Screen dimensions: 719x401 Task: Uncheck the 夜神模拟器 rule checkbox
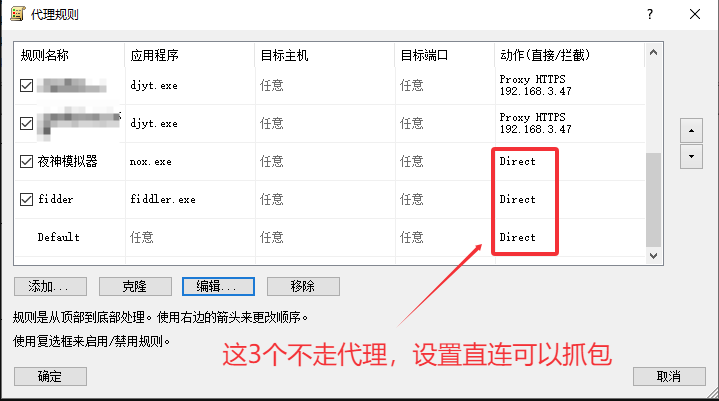27,161
